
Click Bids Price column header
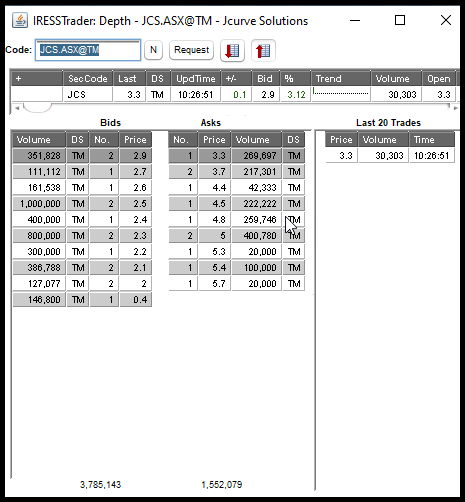point(135,139)
